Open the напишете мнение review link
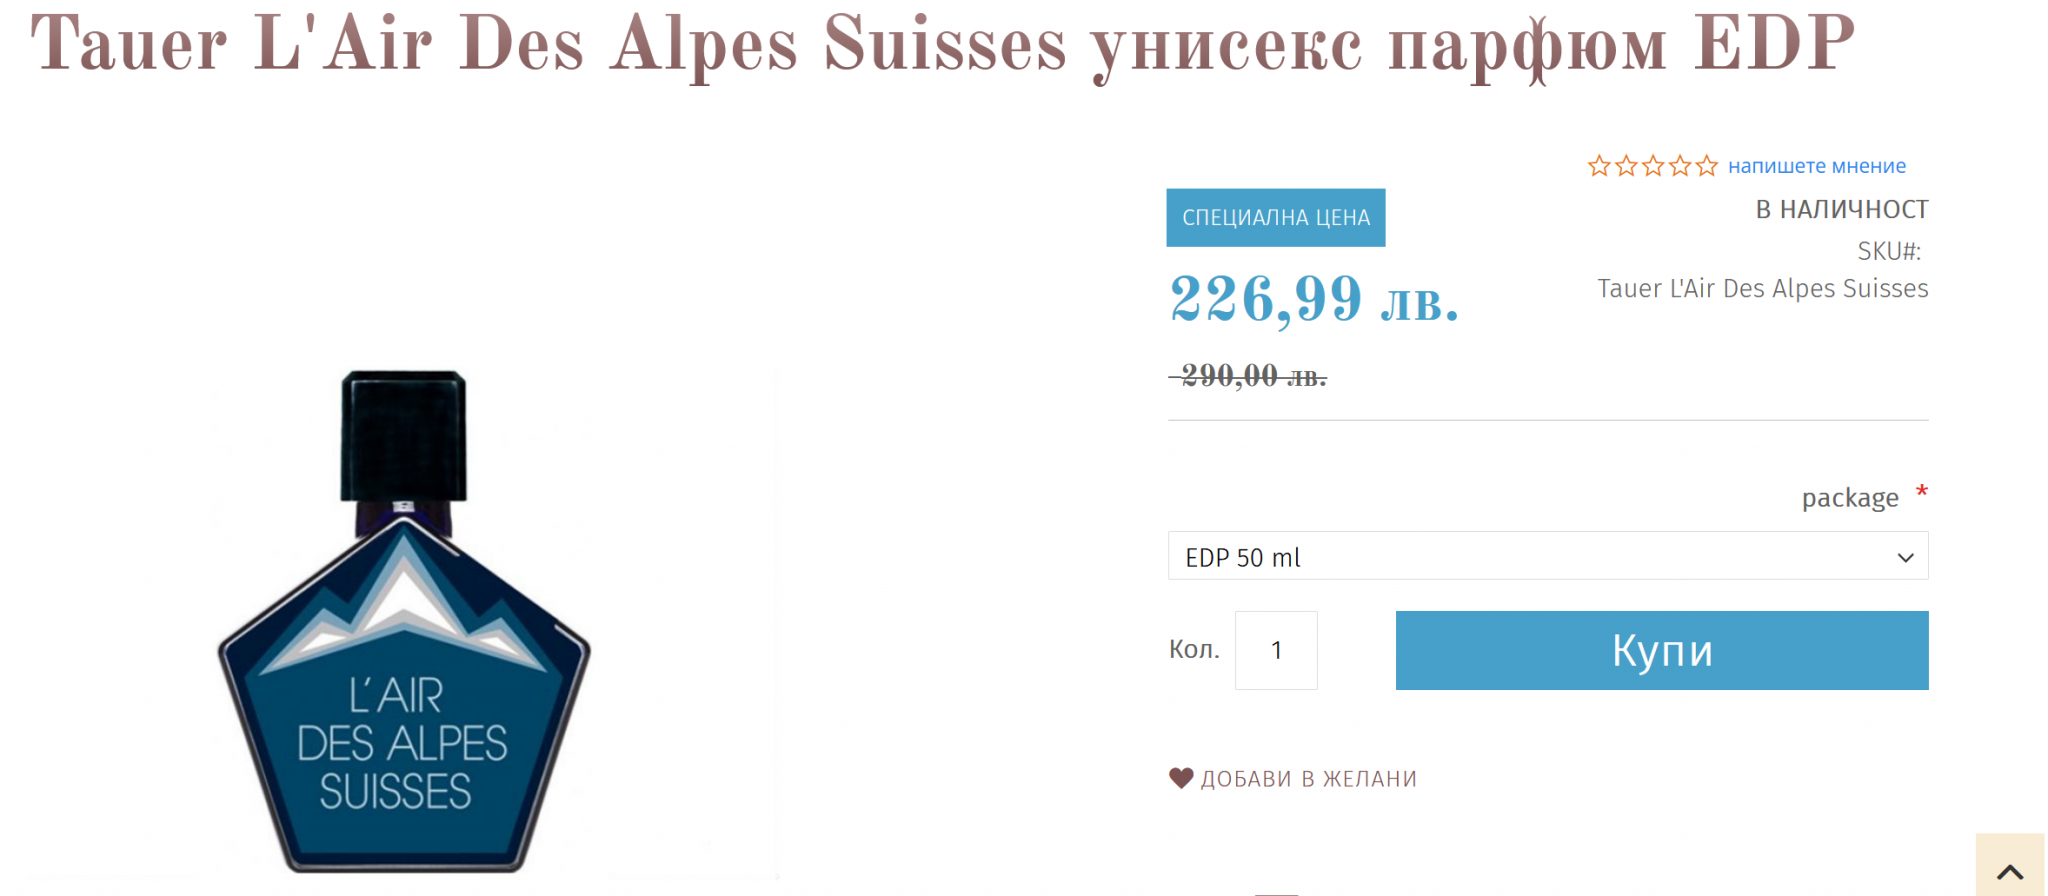2048x896 pixels. pyautogui.click(x=1816, y=166)
